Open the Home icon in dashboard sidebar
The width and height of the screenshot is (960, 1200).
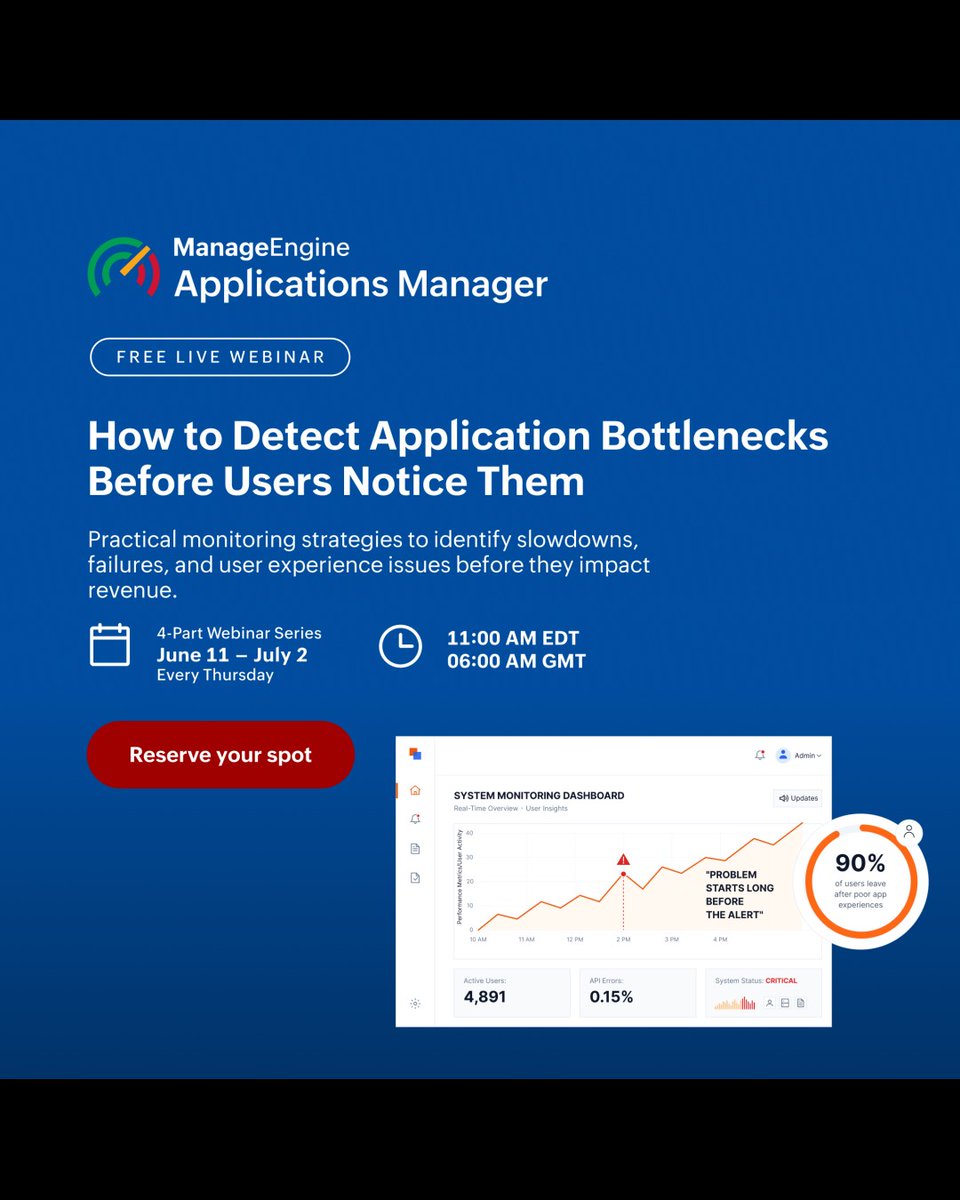(x=415, y=790)
